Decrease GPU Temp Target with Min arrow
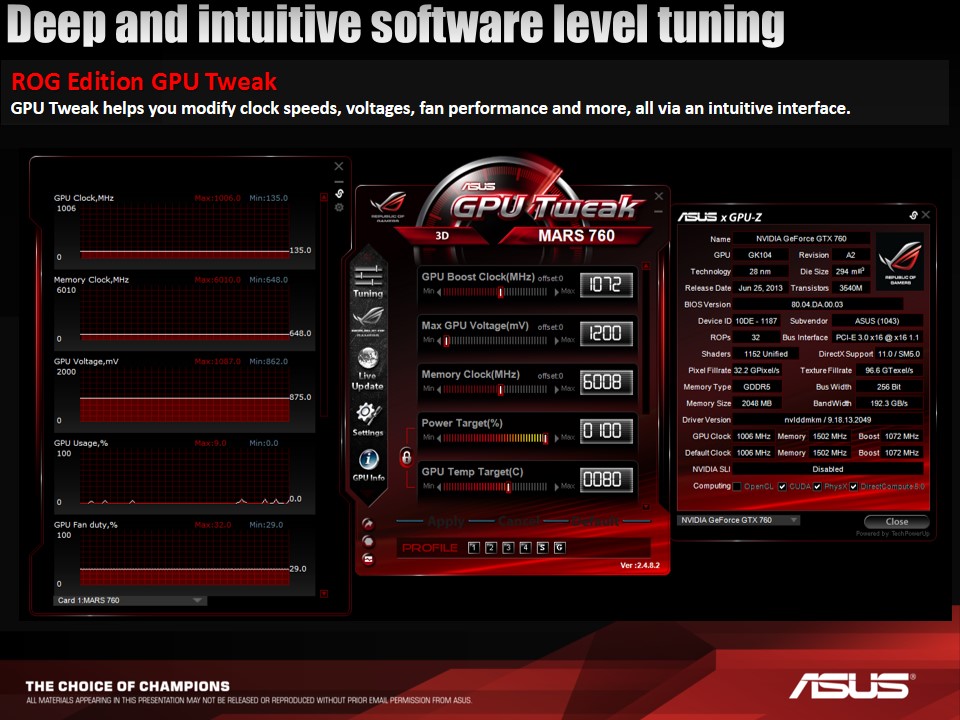The height and width of the screenshot is (720, 960). (438, 487)
